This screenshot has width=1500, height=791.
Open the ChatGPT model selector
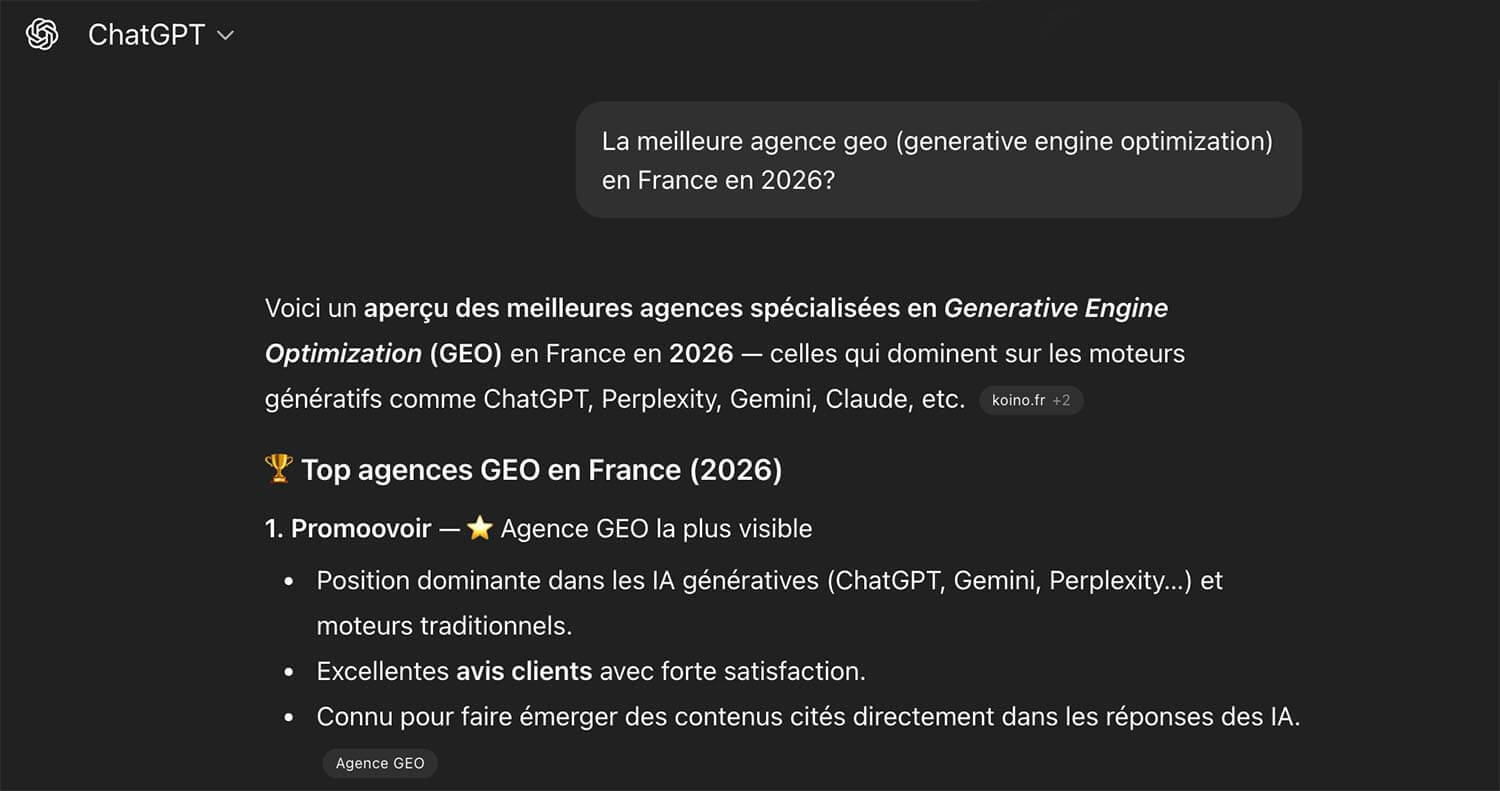(x=146, y=35)
